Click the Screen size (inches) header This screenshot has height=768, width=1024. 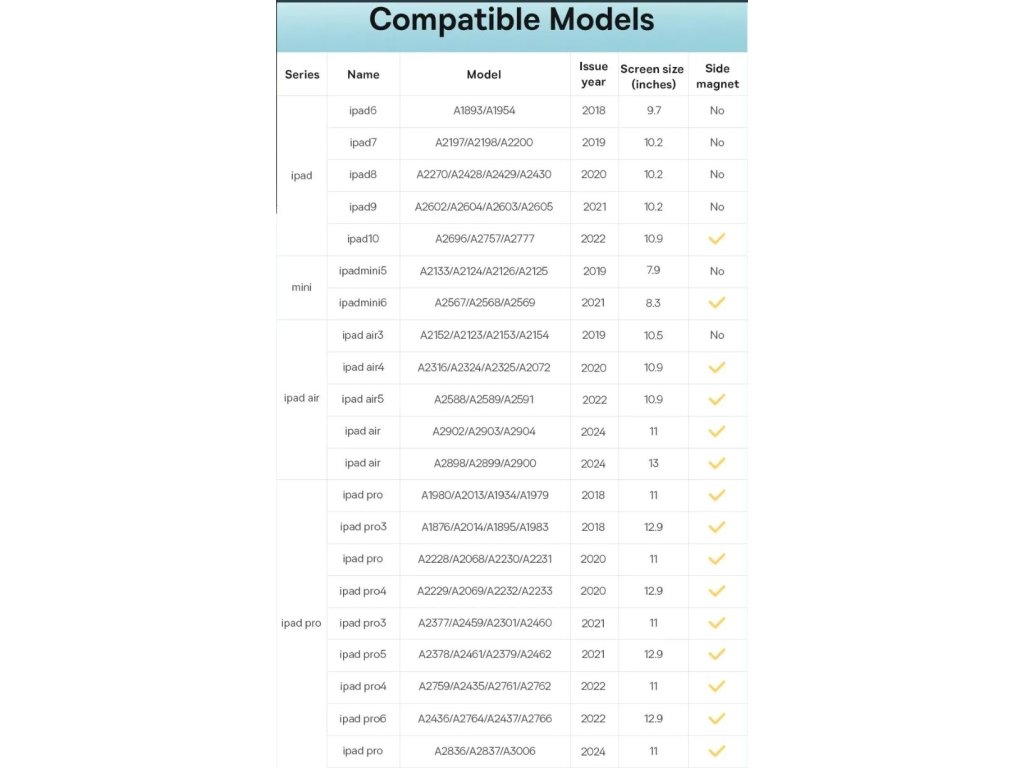click(x=652, y=76)
